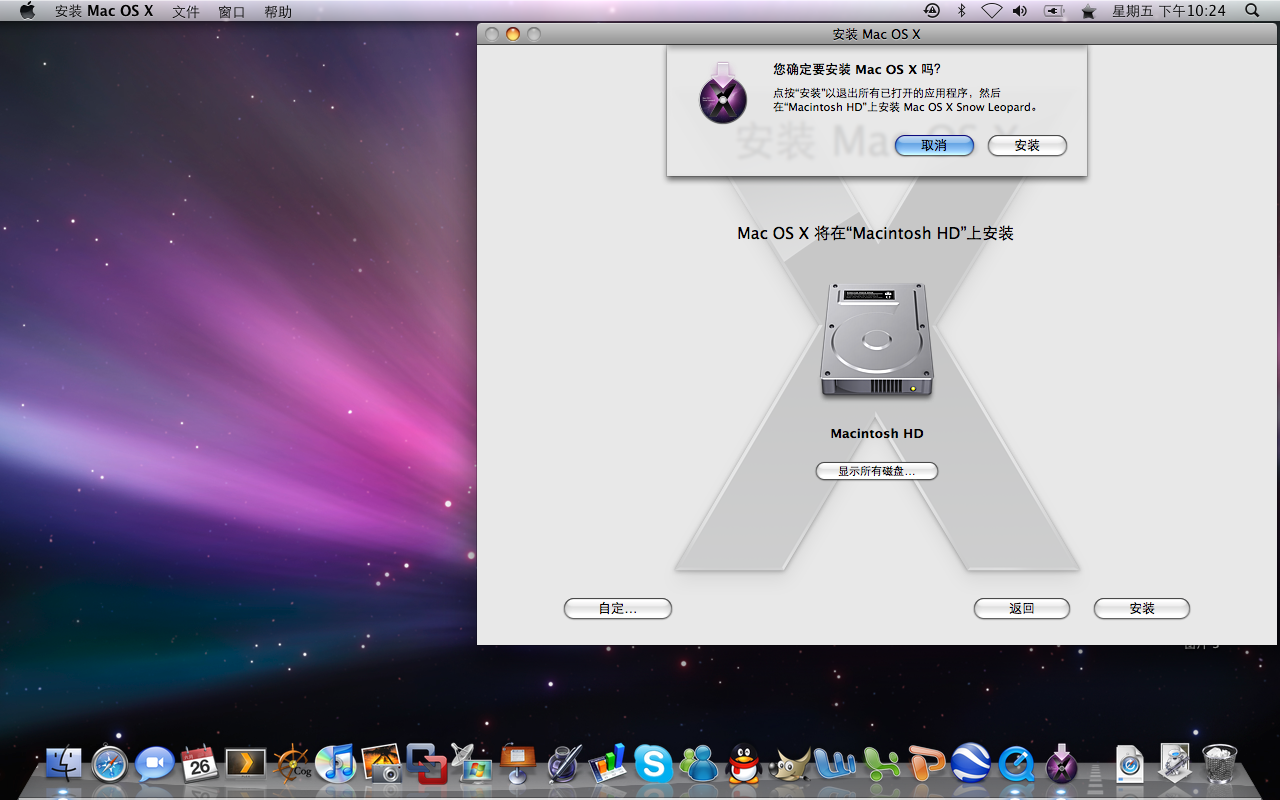Image resolution: width=1280 pixels, height=800 pixels.
Task: Open Finder from the Dock
Action: [64, 764]
